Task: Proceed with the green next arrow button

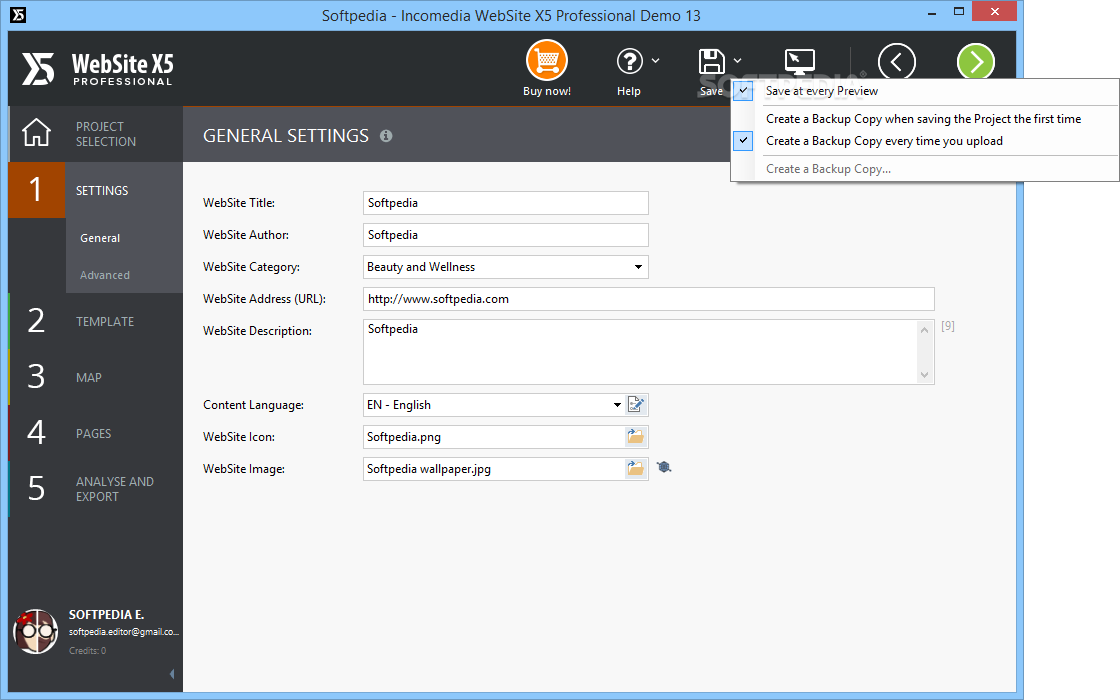Action: click(976, 61)
